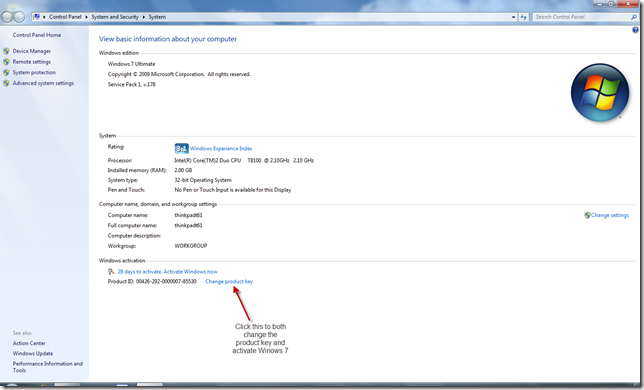Select System and Security in the breadcrumb
This screenshot has height=390, width=644.
pos(115,17)
